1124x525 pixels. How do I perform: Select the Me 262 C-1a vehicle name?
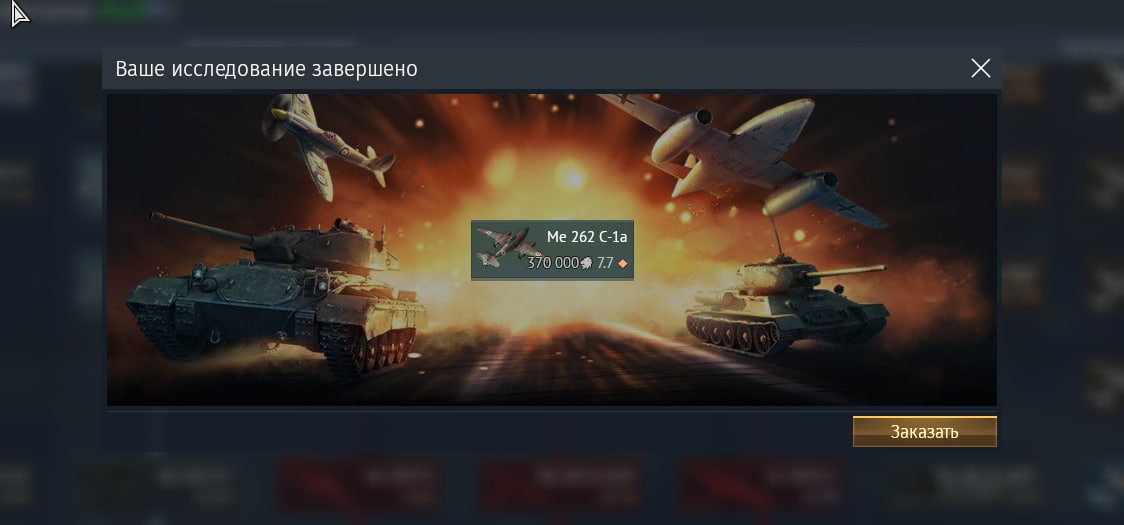(x=586, y=237)
